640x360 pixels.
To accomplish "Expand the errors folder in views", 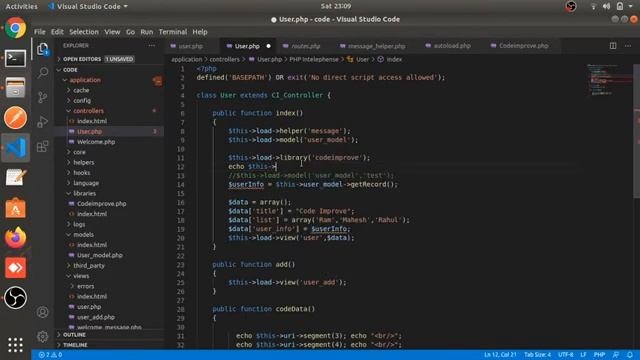I will [x=85, y=286].
